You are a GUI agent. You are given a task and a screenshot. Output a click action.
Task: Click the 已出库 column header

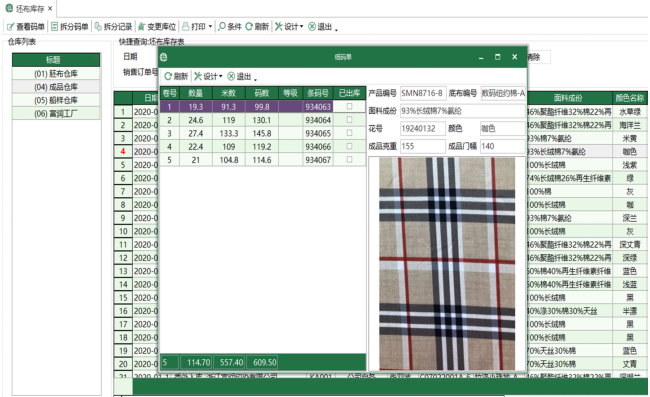point(349,93)
